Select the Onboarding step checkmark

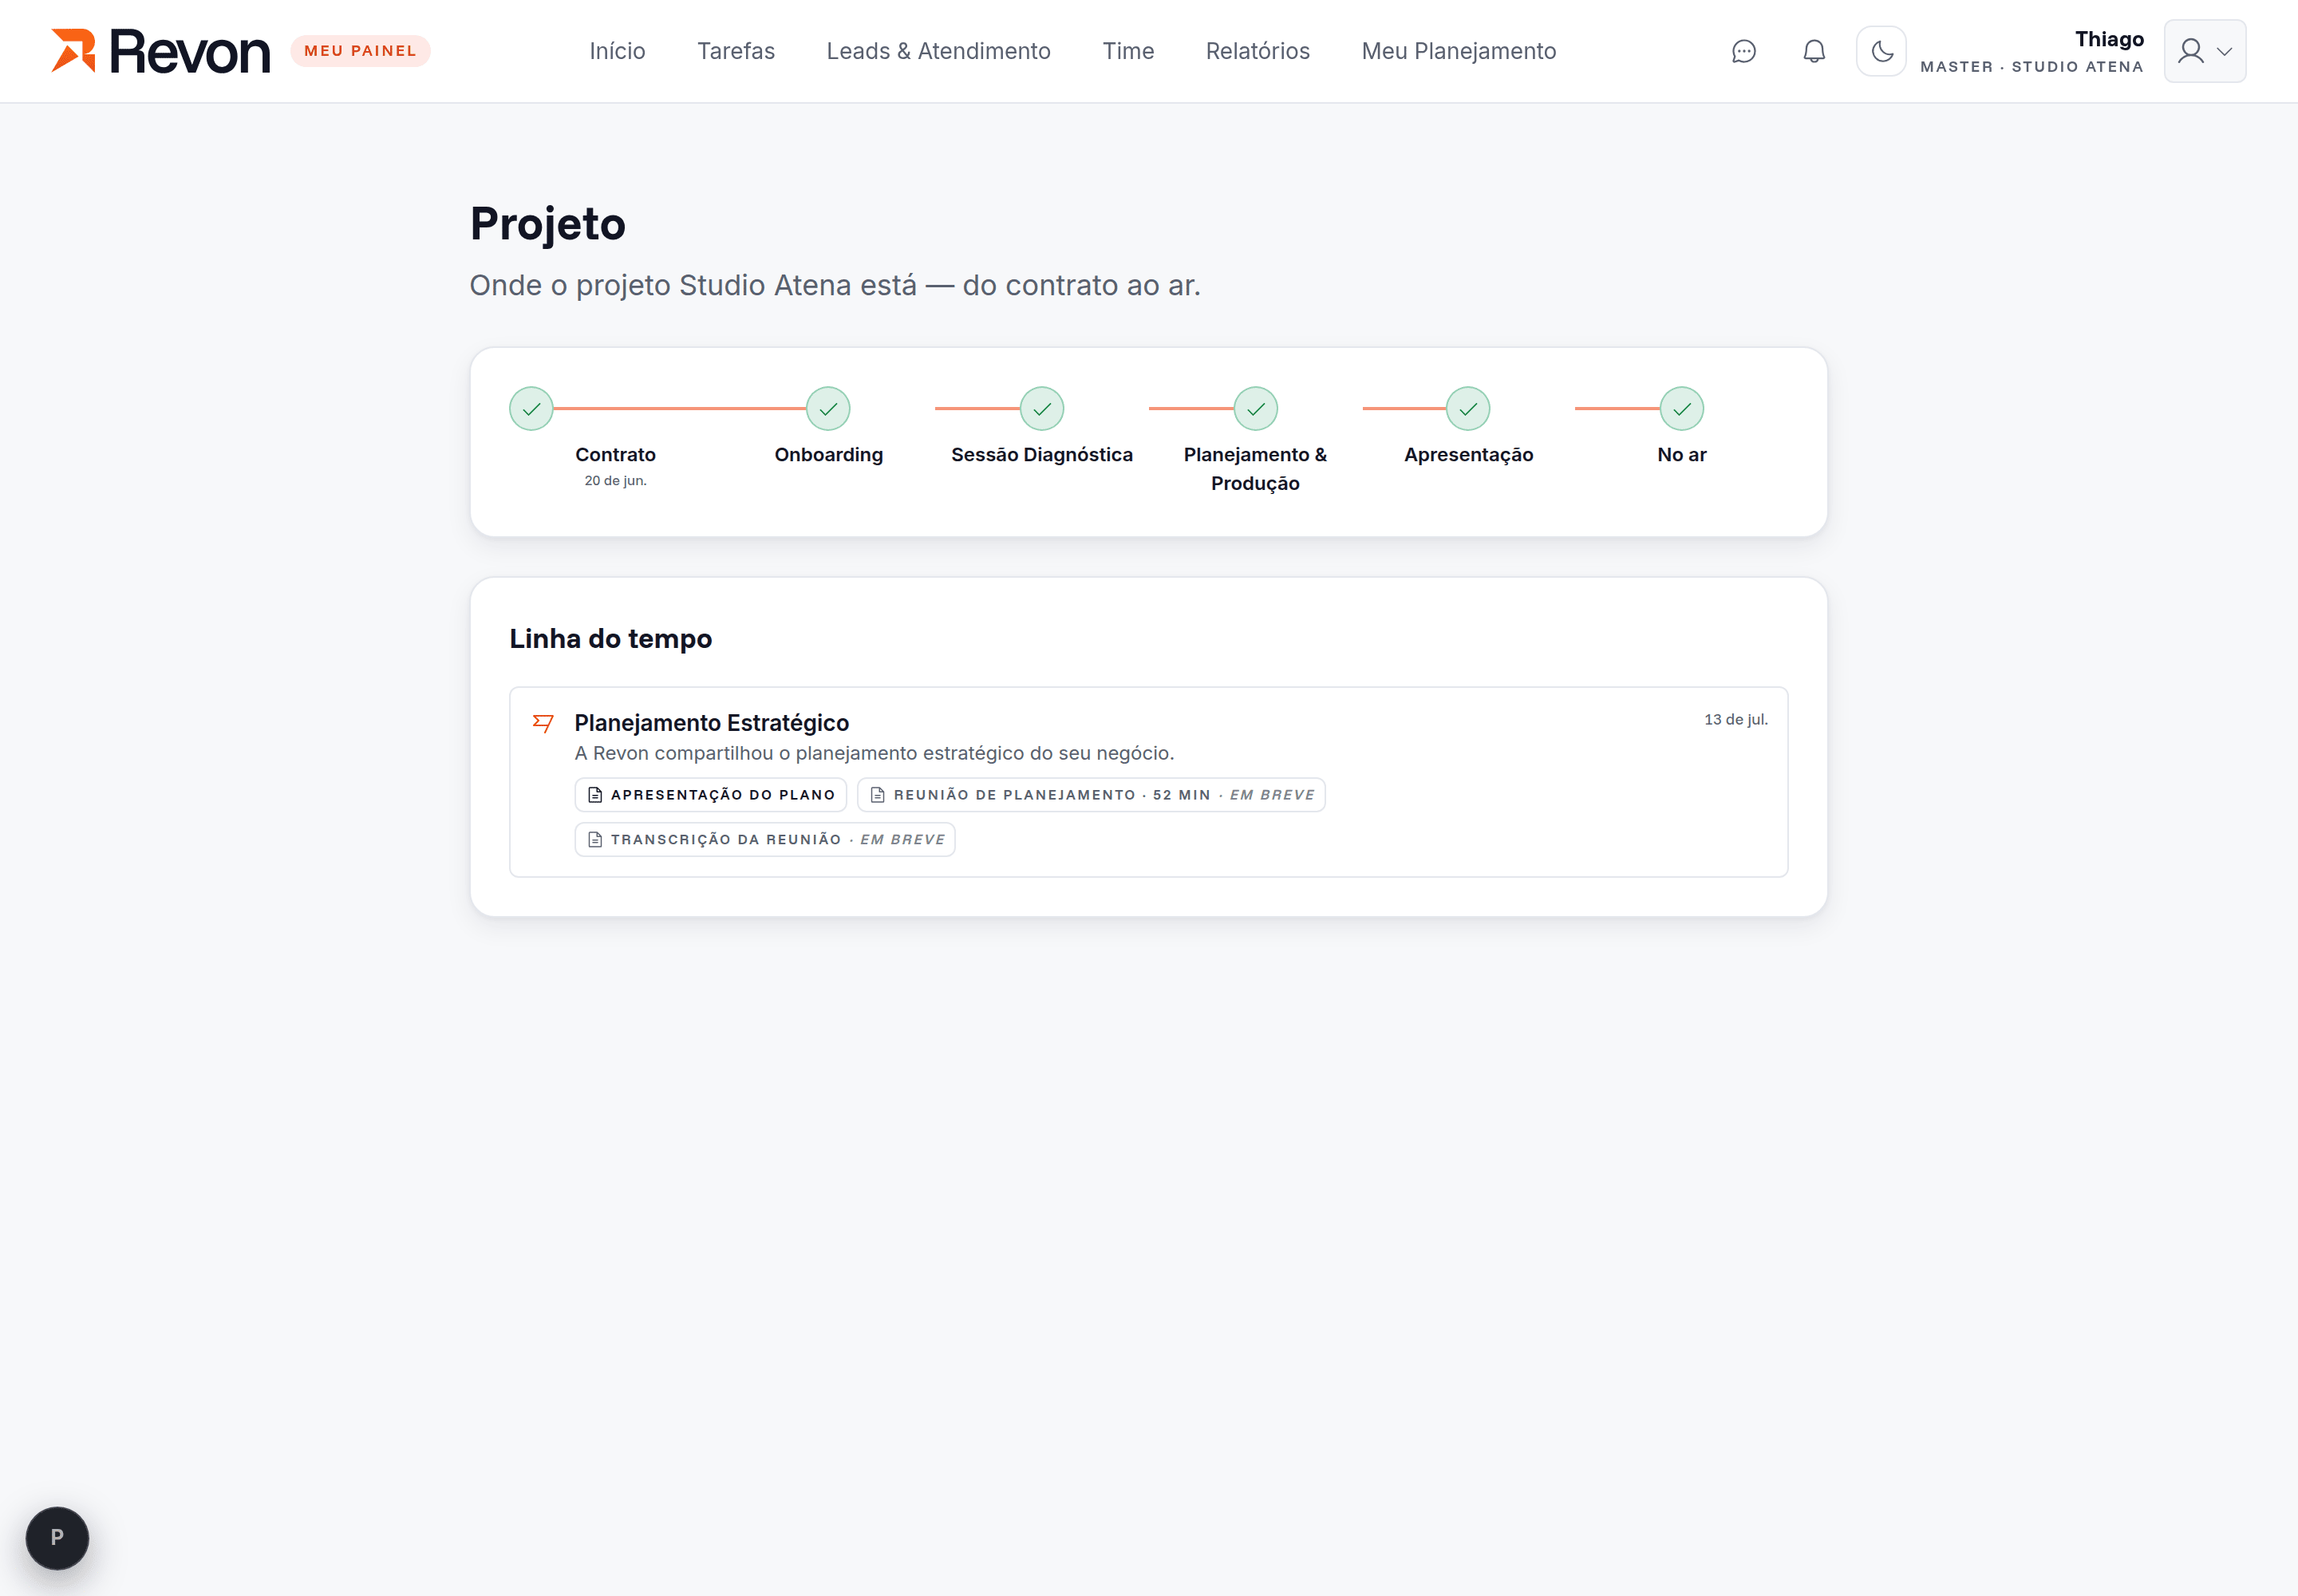click(x=828, y=408)
